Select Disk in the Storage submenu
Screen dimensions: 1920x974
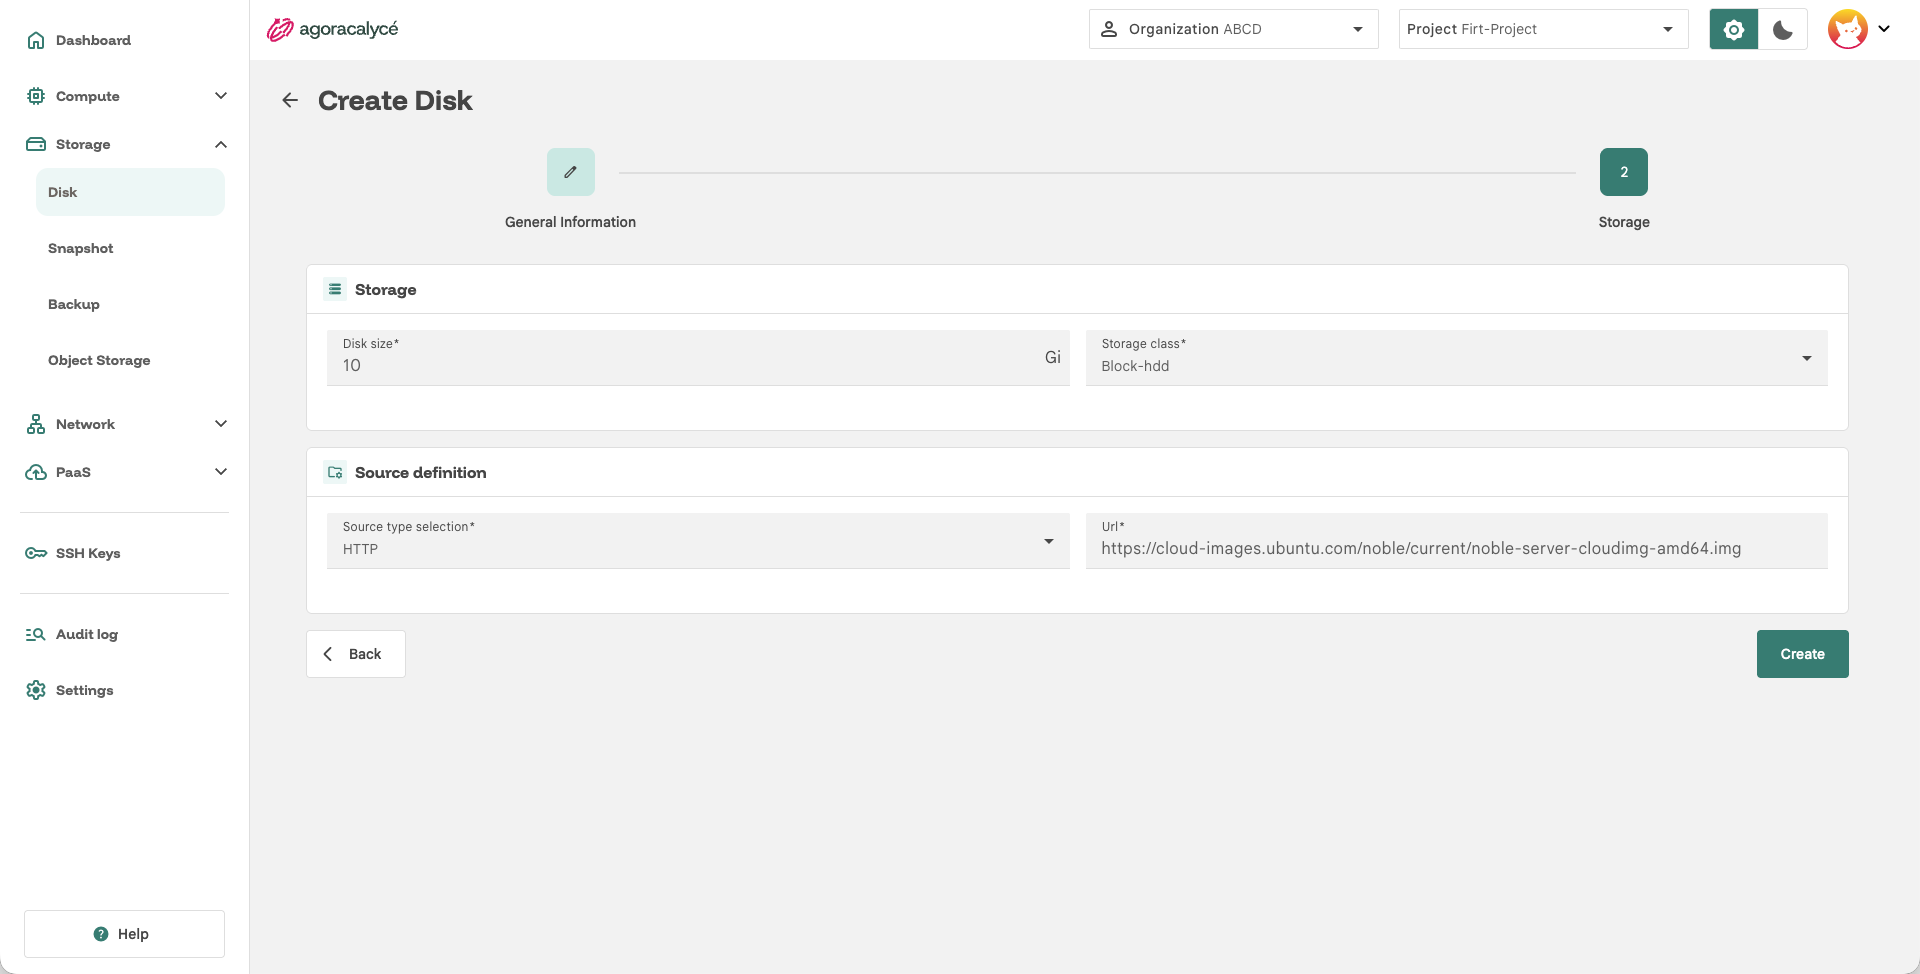(130, 192)
